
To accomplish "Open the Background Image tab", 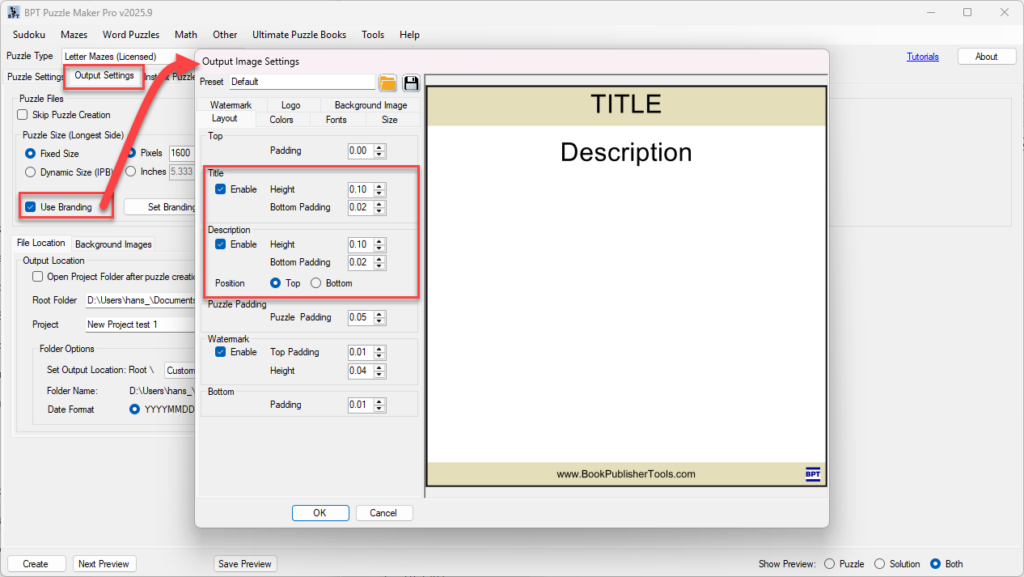I will (370, 105).
